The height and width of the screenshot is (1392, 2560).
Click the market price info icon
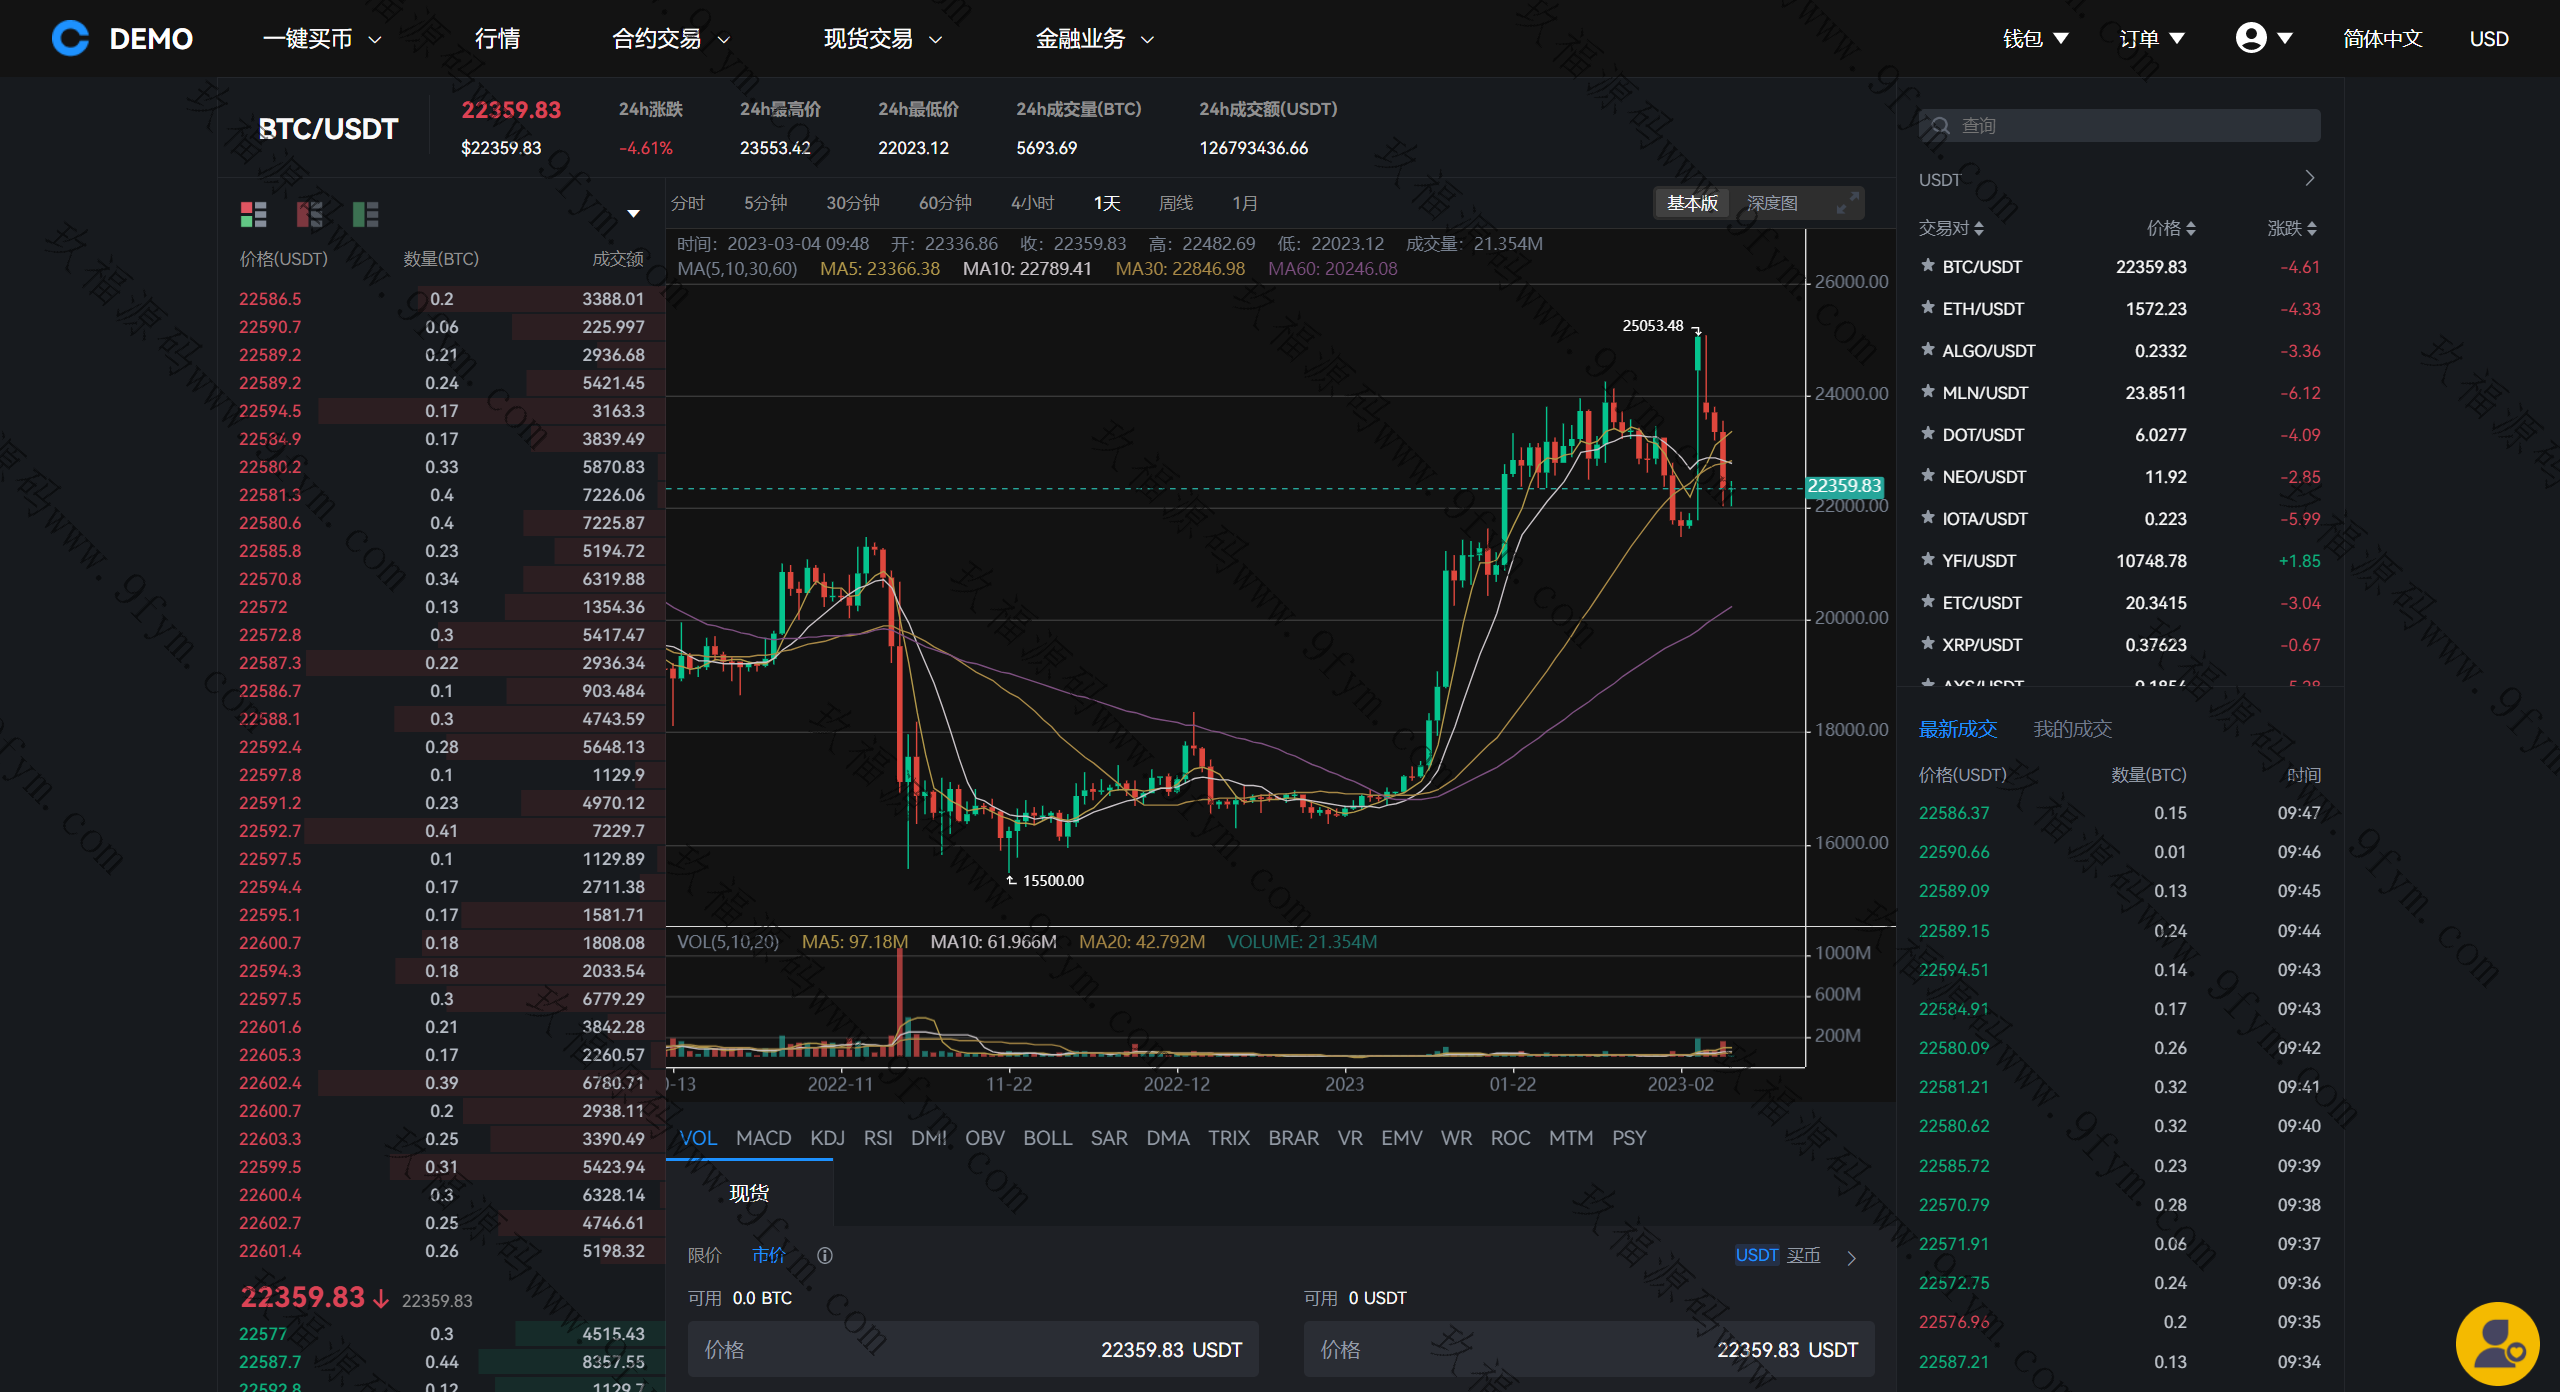825,1255
